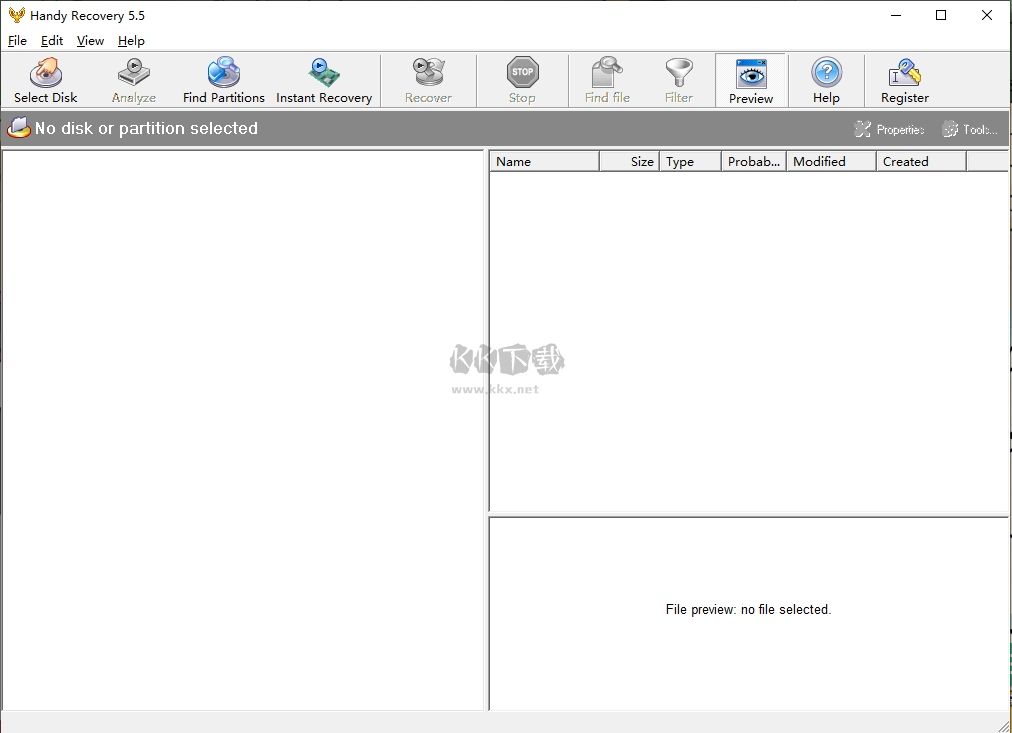This screenshot has height=733, width=1012.
Task: Close the Handy Recovery window
Action: (x=987, y=15)
